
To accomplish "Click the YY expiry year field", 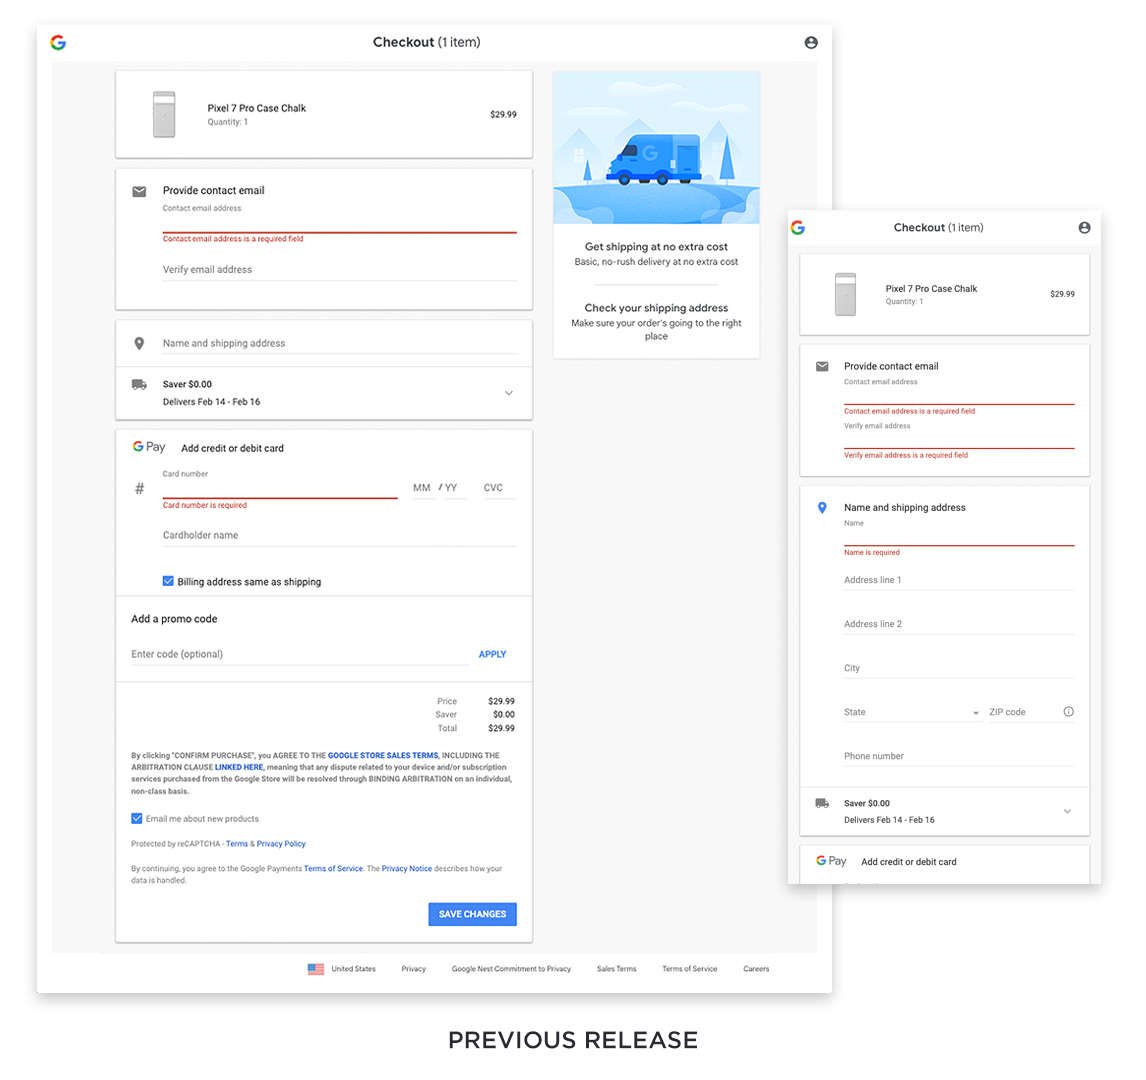I will (455, 488).
